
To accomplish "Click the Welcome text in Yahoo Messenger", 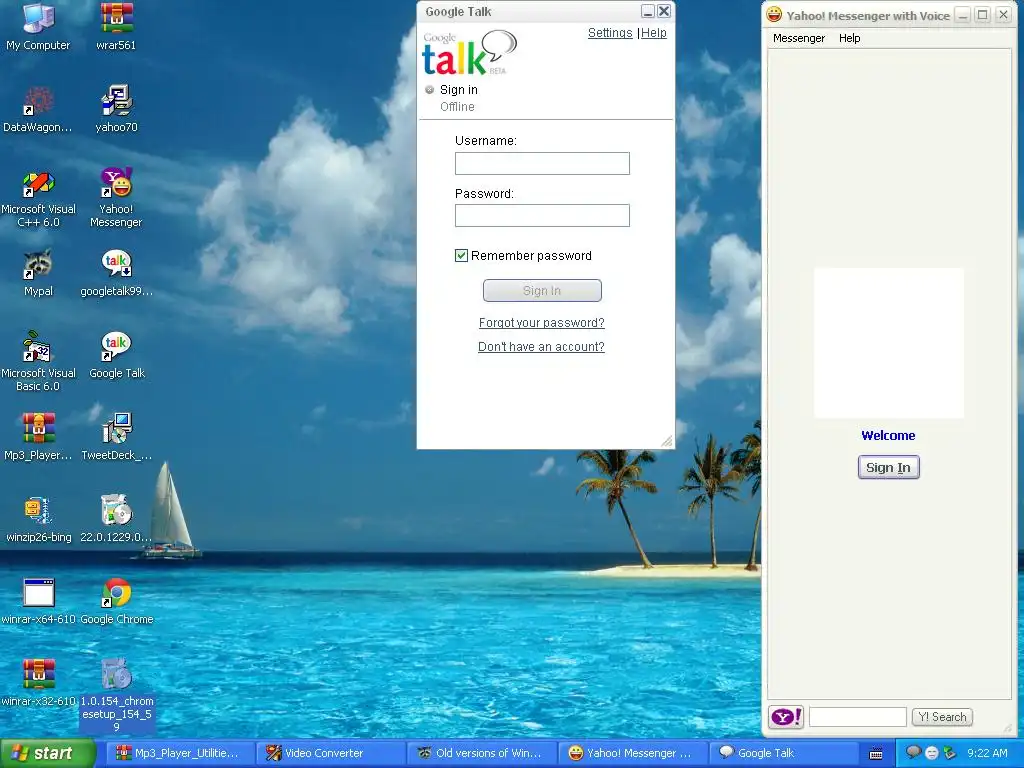I will coord(888,436).
